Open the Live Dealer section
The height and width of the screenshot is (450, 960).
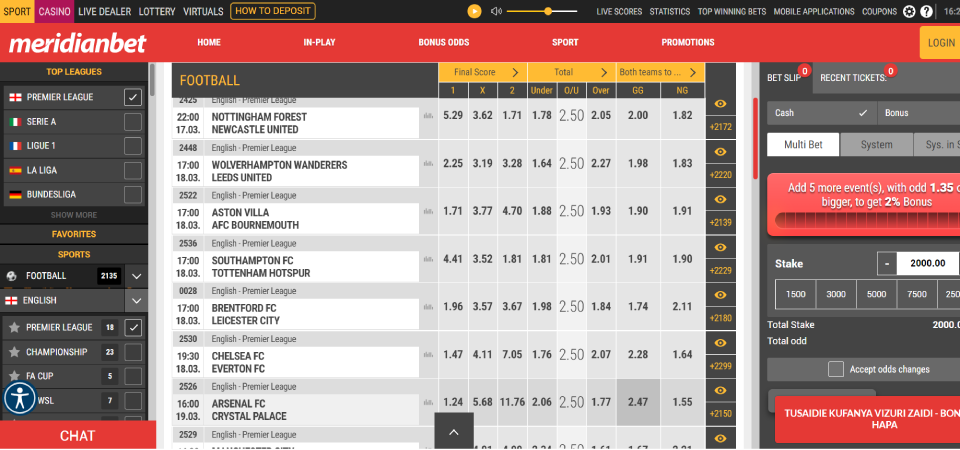click(105, 11)
